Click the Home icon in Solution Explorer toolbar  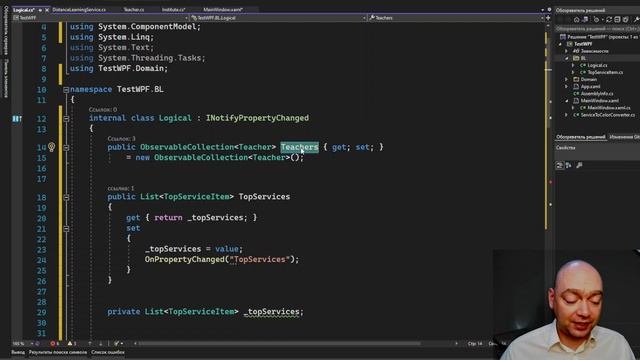tap(576, 19)
